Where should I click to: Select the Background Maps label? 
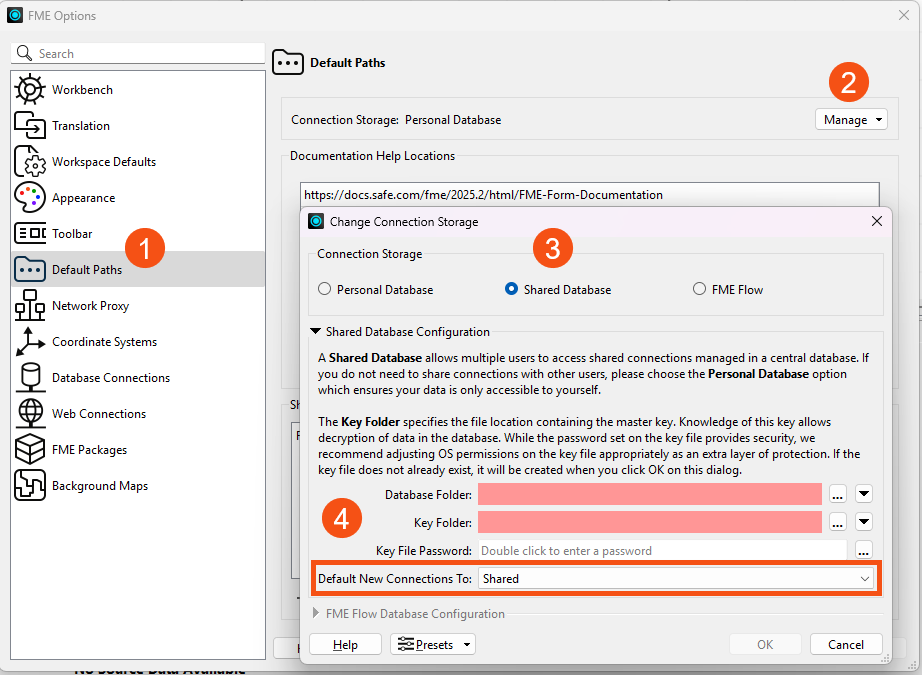point(100,486)
